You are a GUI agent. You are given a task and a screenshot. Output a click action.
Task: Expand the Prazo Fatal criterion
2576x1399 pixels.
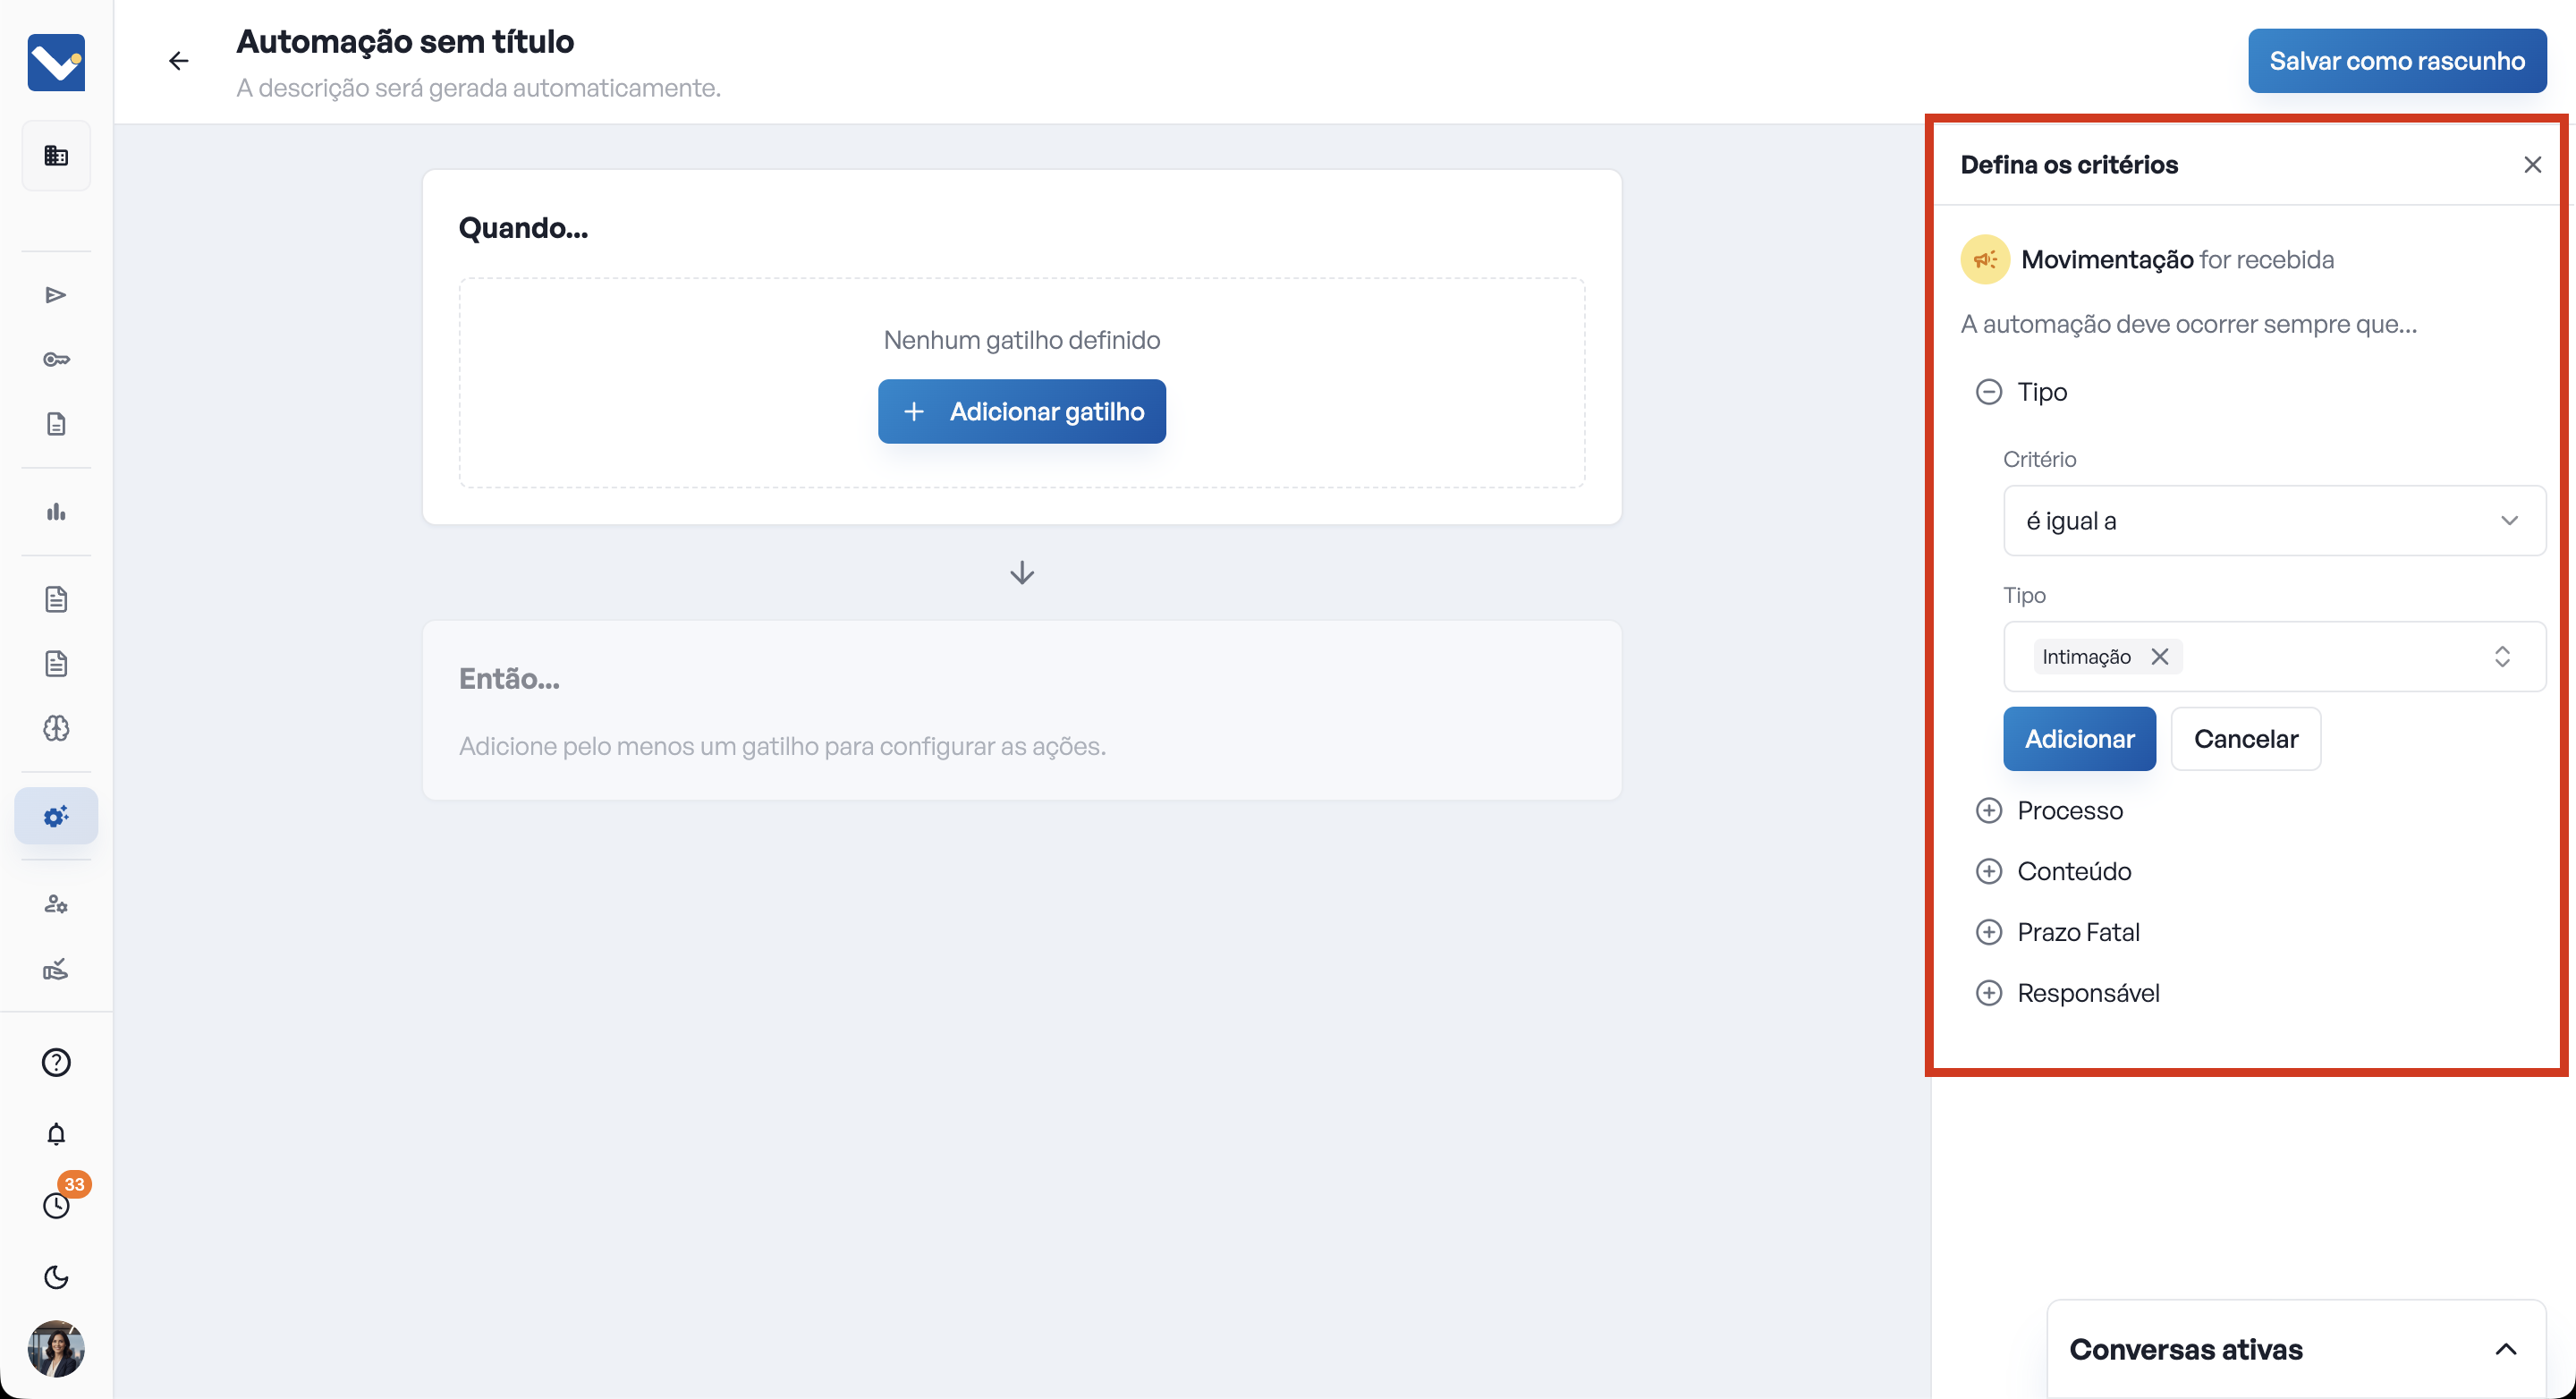point(1988,932)
